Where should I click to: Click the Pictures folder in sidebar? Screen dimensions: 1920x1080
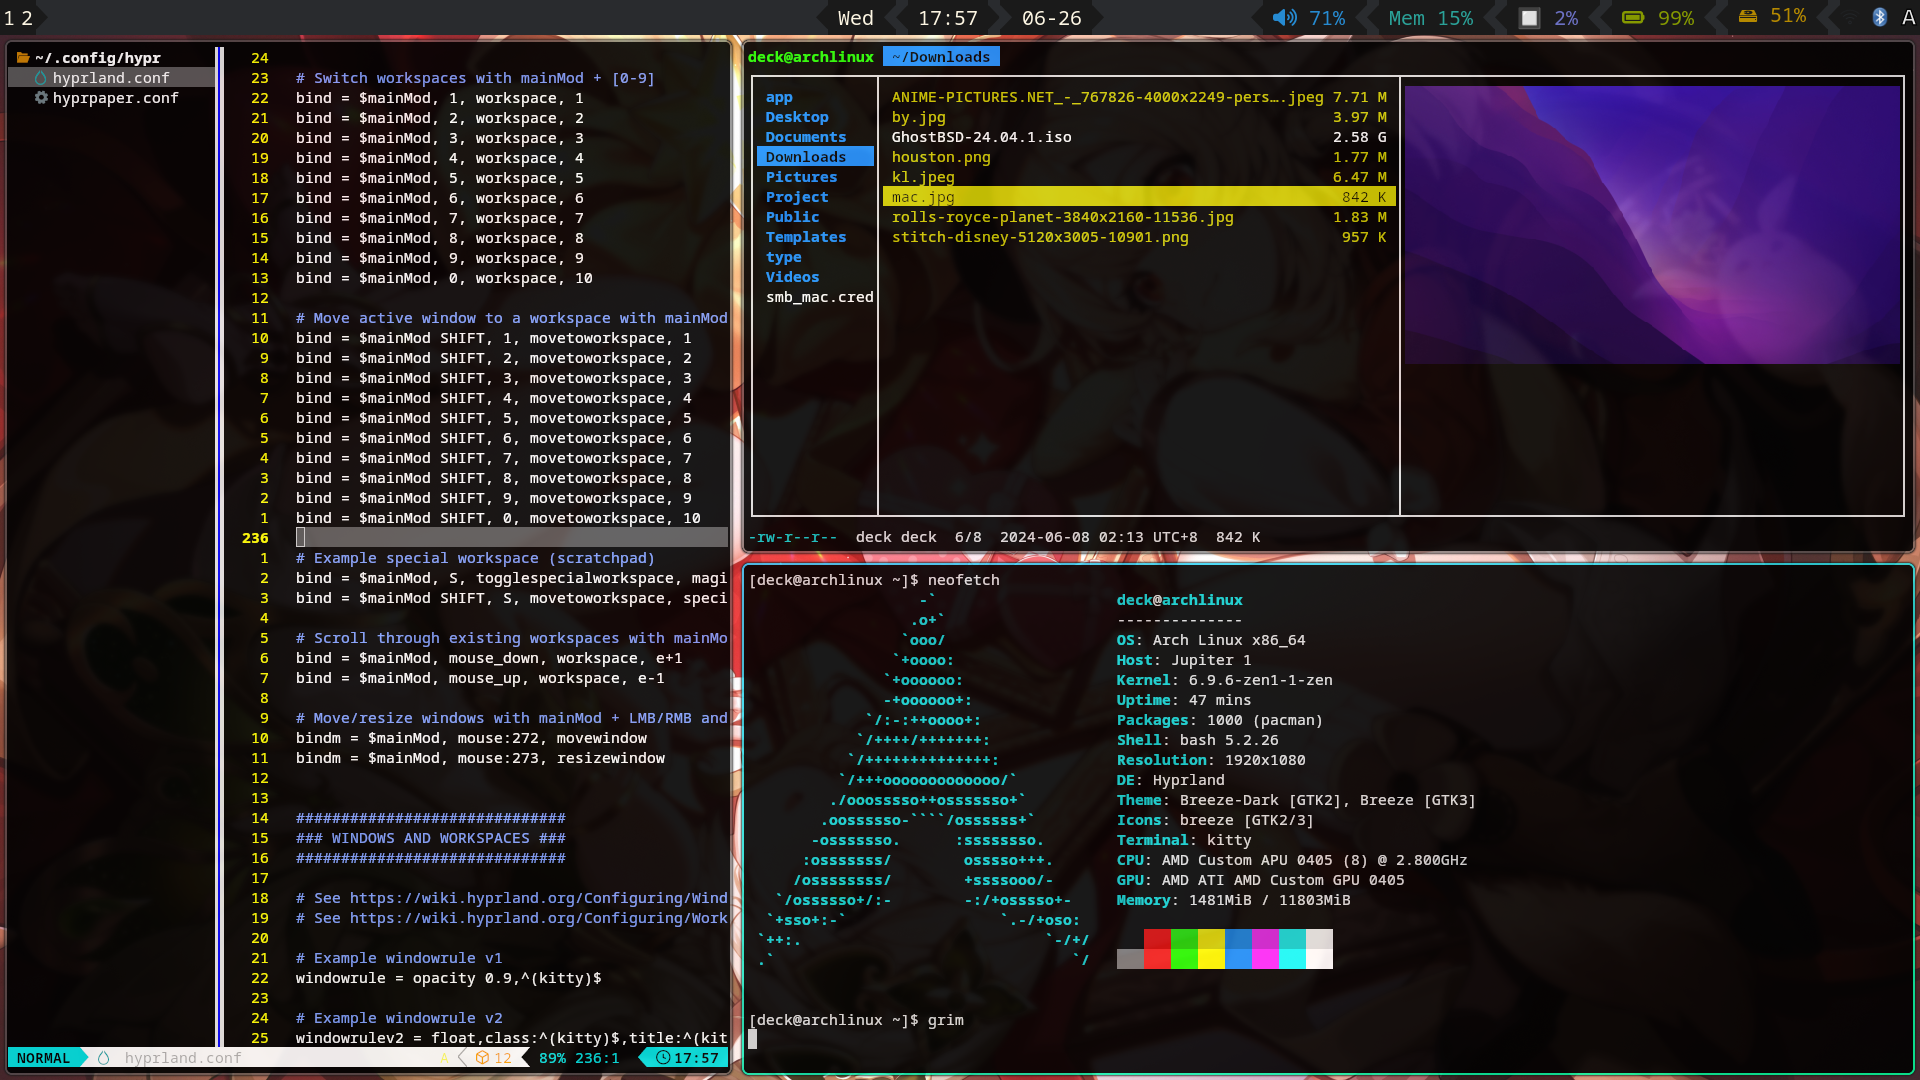pyautogui.click(x=800, y=175)
